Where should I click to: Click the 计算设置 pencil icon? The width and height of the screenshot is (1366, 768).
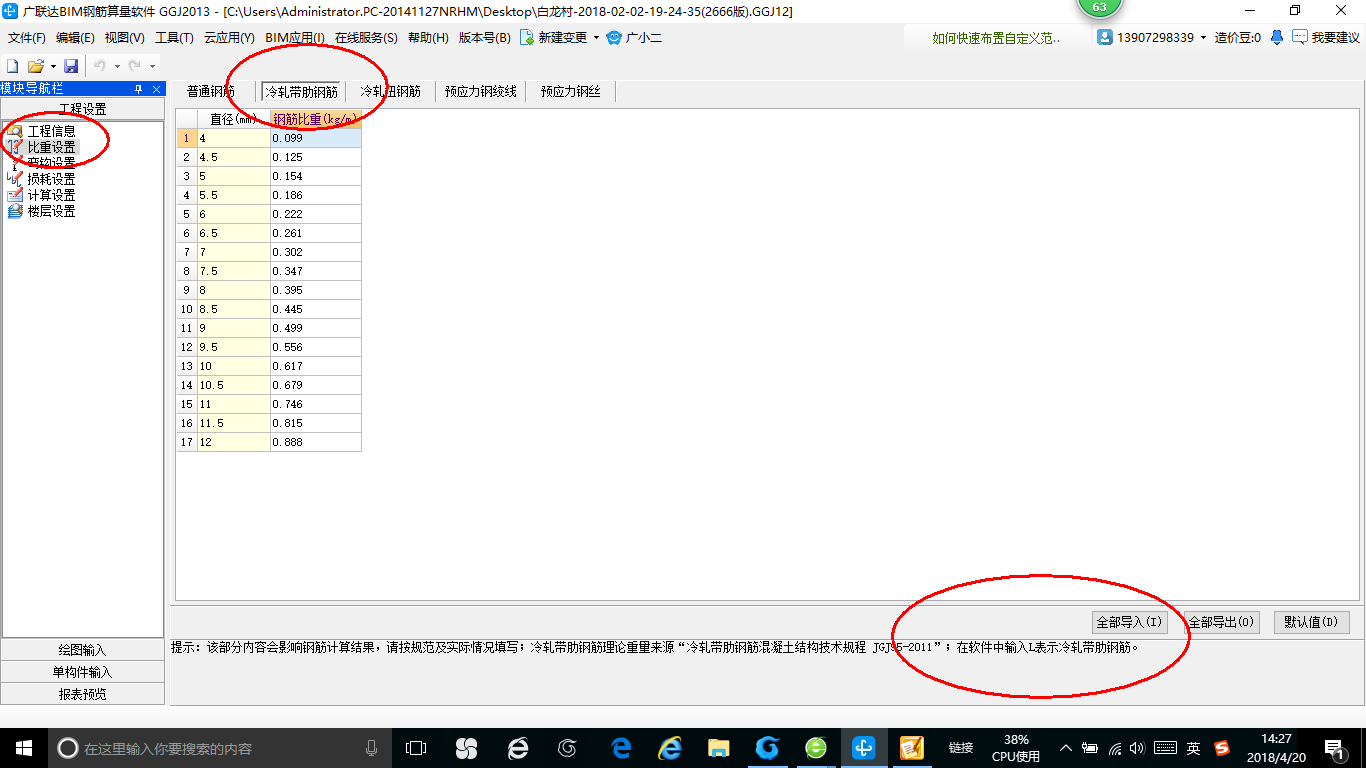coord(15,195)
